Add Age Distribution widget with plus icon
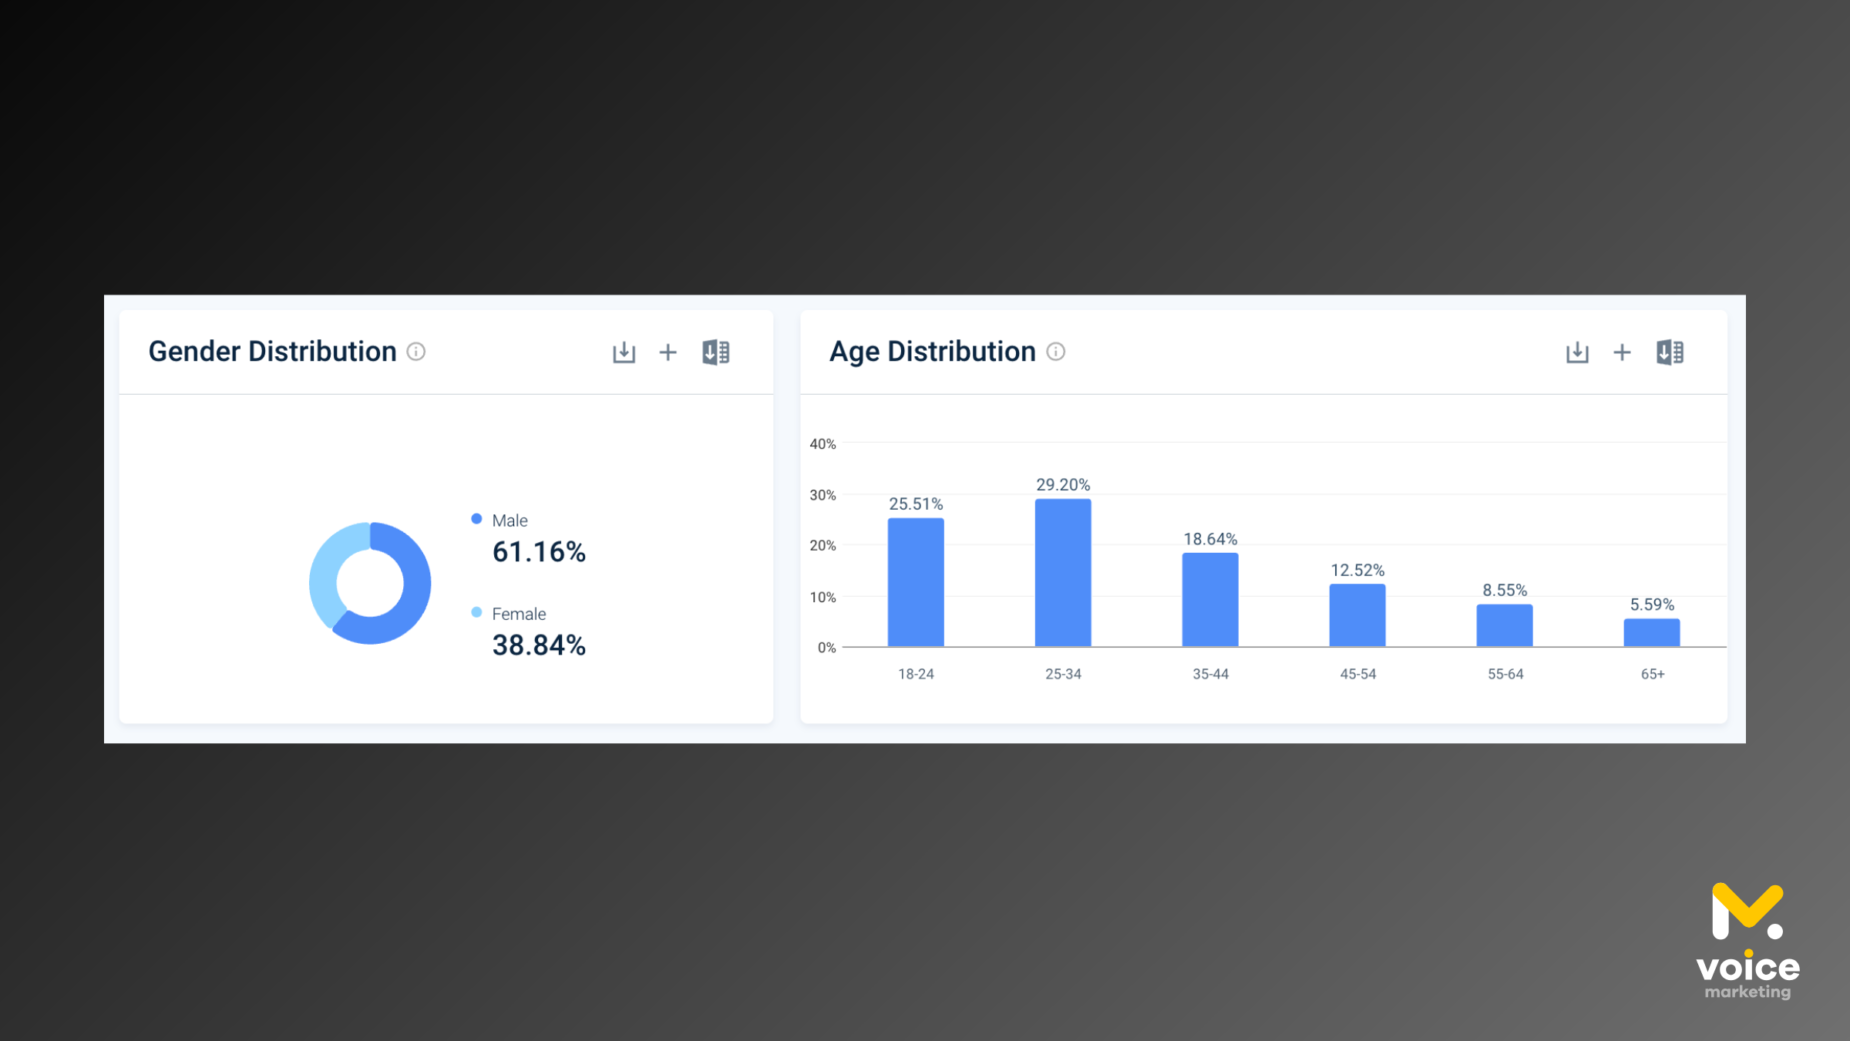This screenshot has height=1041, width=1850. pyautogui.click(x=1622, y=352)
